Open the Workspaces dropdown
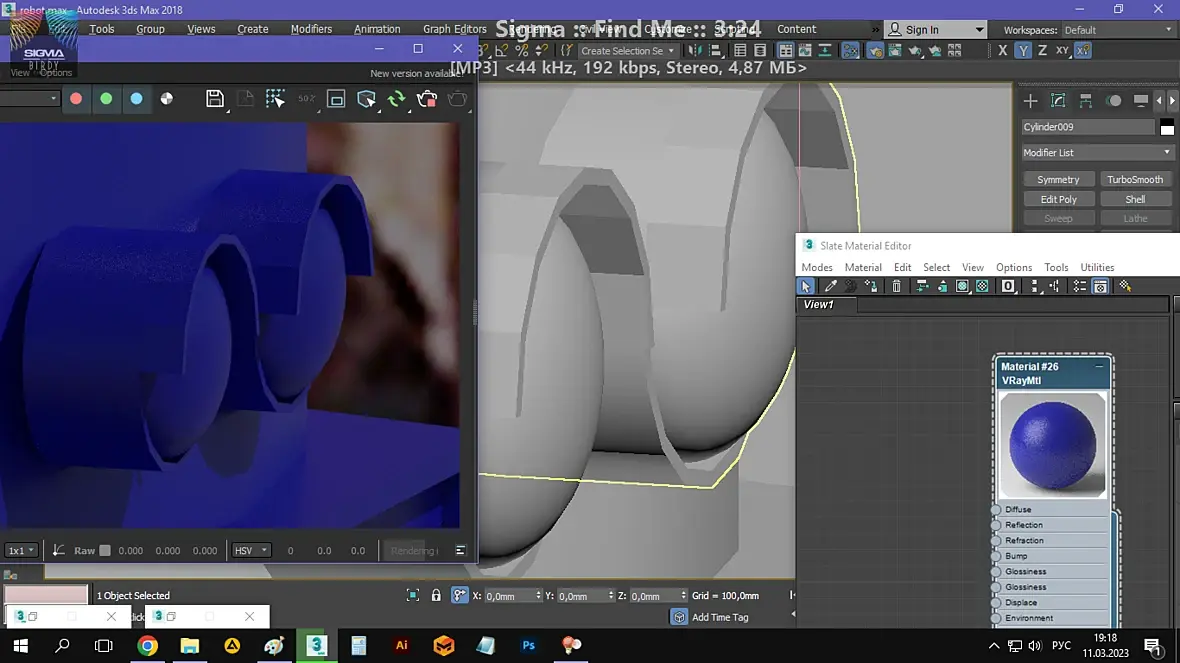1180x663 pixels. coord(1117,30)
